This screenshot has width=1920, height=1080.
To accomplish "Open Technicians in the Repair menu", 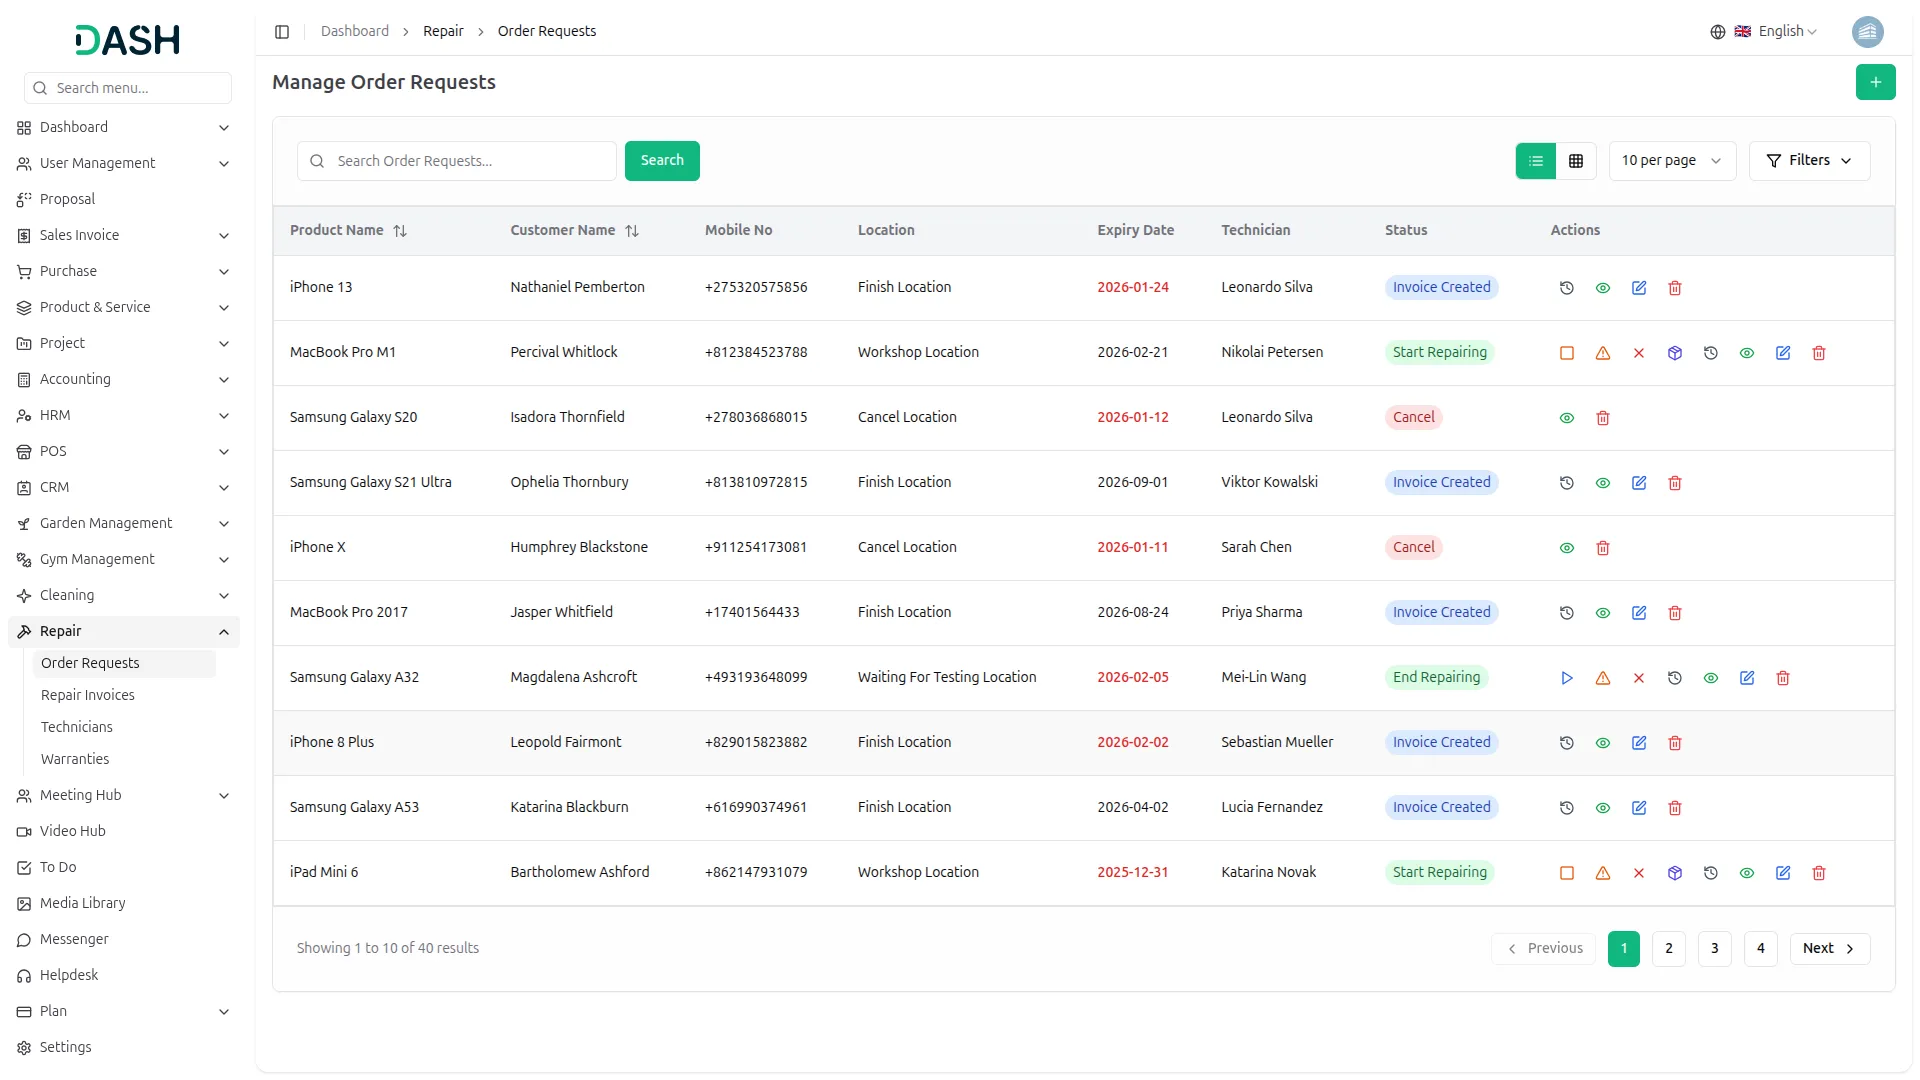I will (x=77, y=727).
